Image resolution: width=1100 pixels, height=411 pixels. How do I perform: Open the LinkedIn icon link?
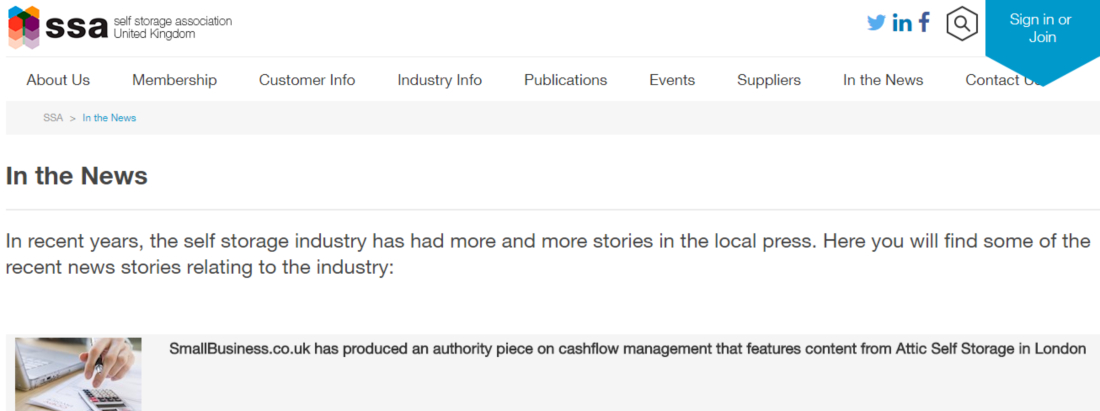902,22
